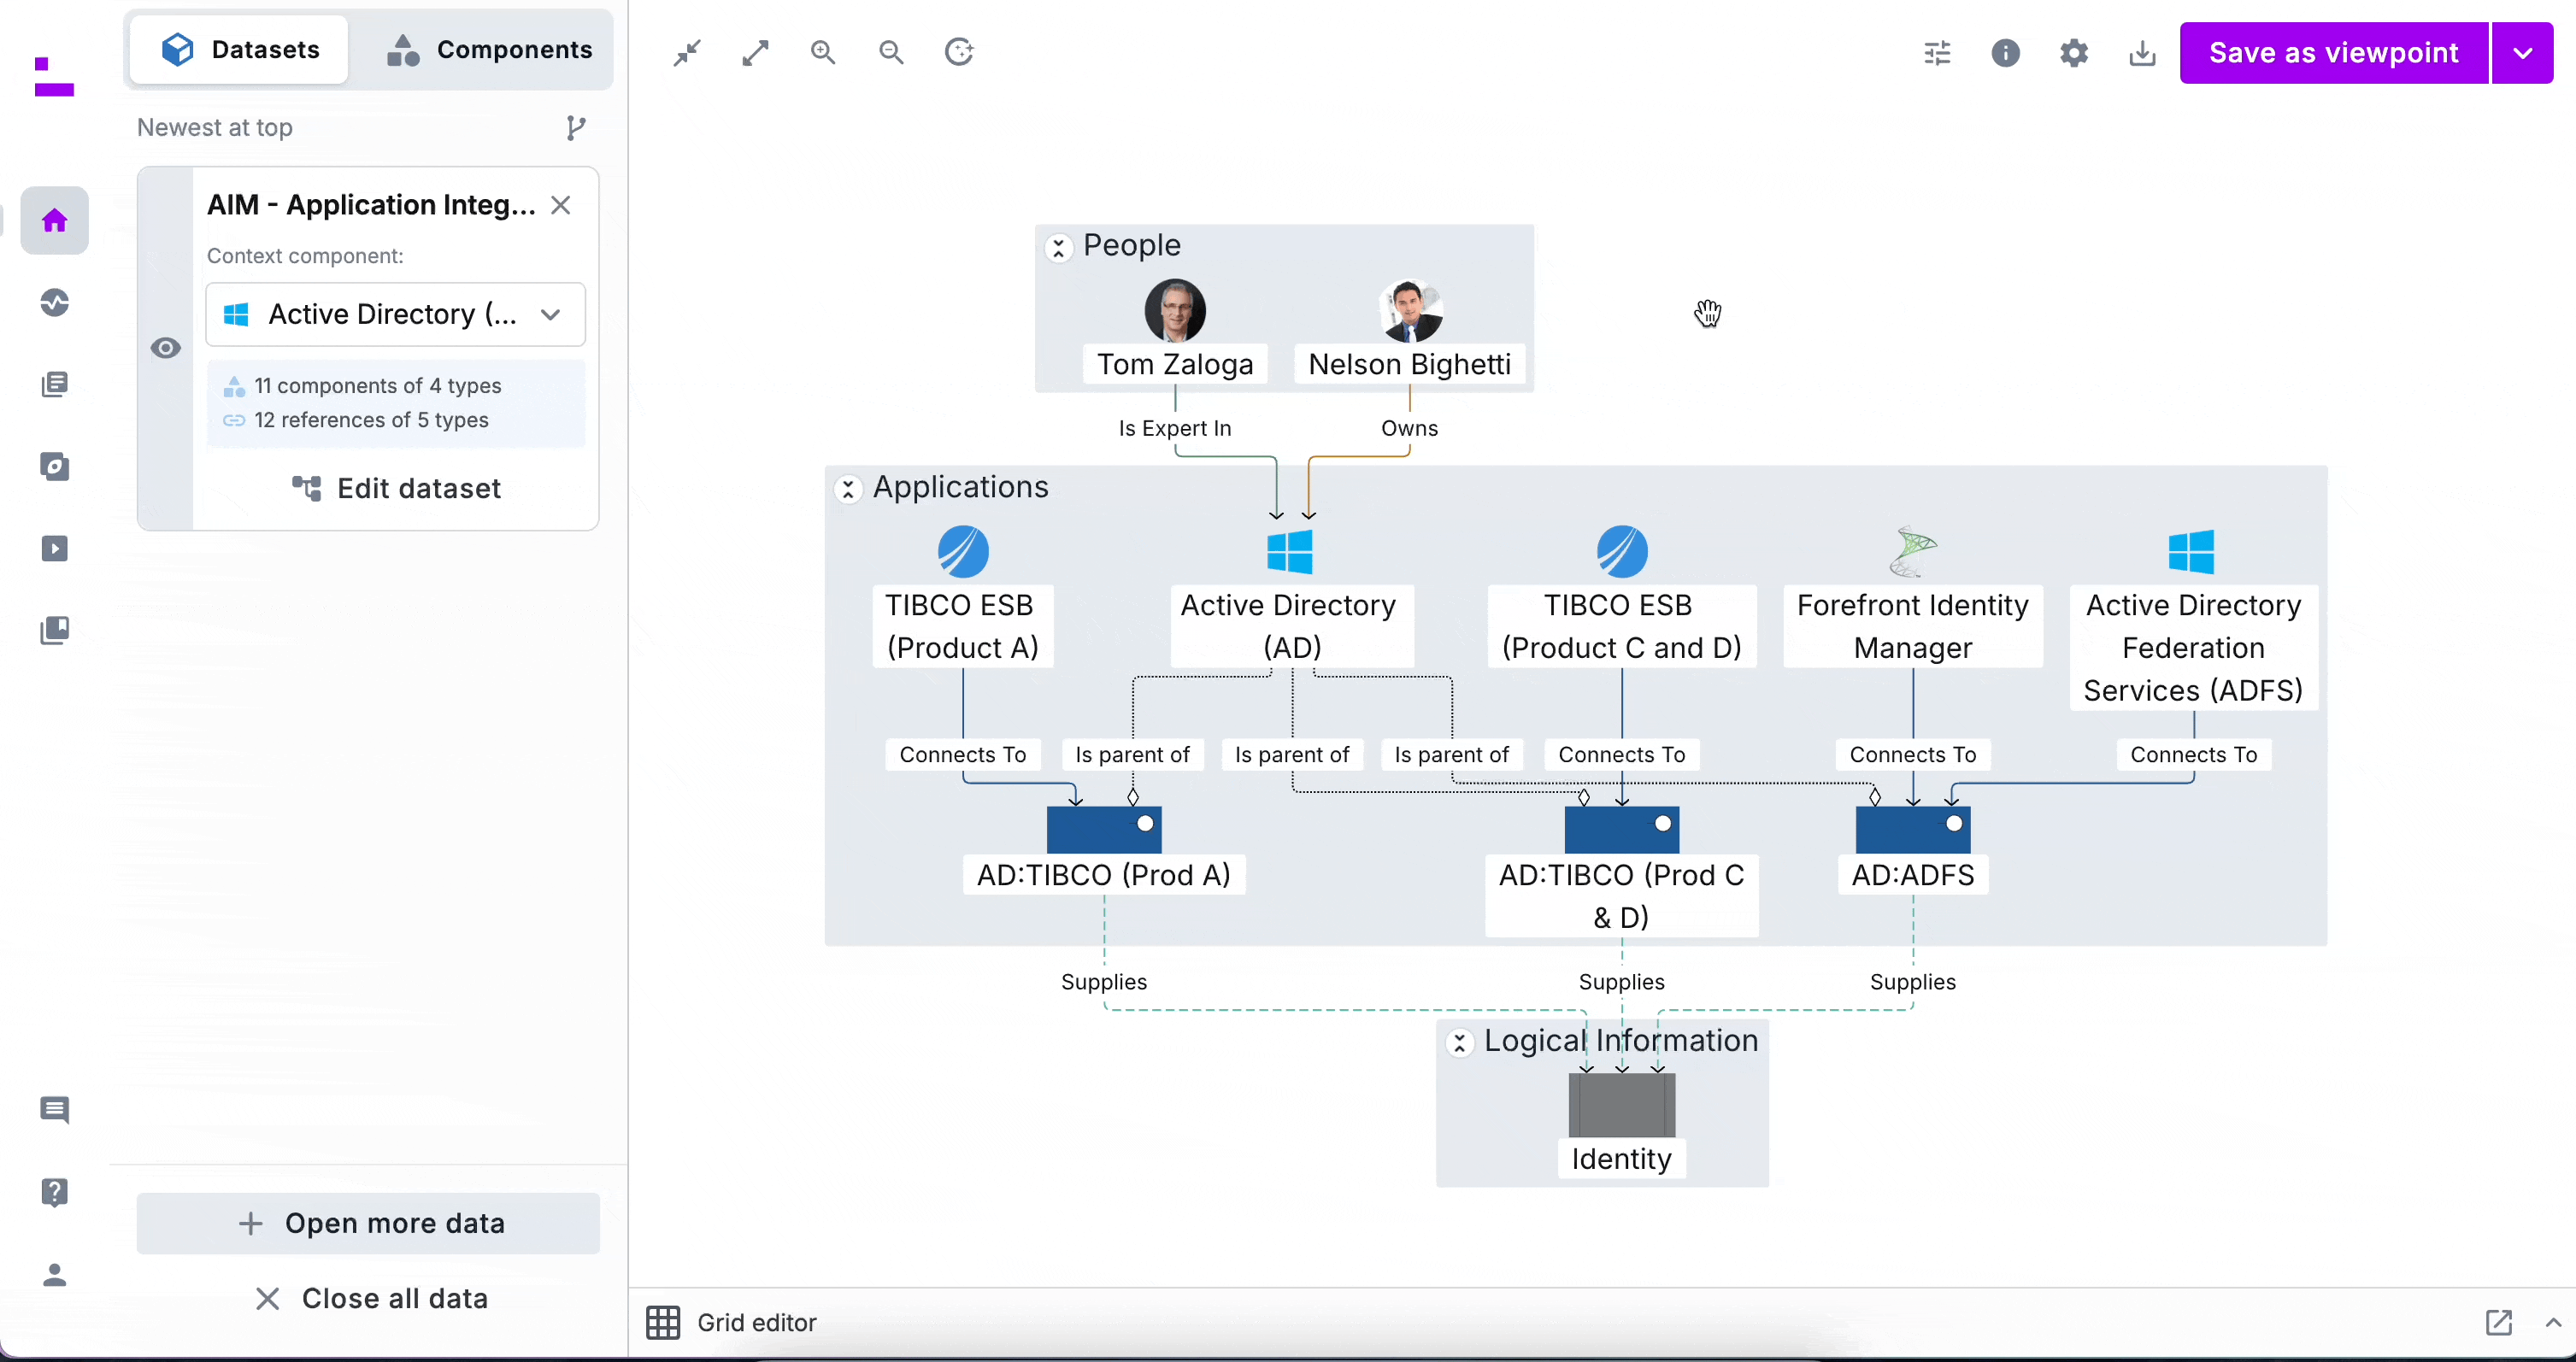2576x1362 pixels.
Task: Select TIBCO ESB (Product A) node
Action: pyautogui.click(x=963, y=596)
